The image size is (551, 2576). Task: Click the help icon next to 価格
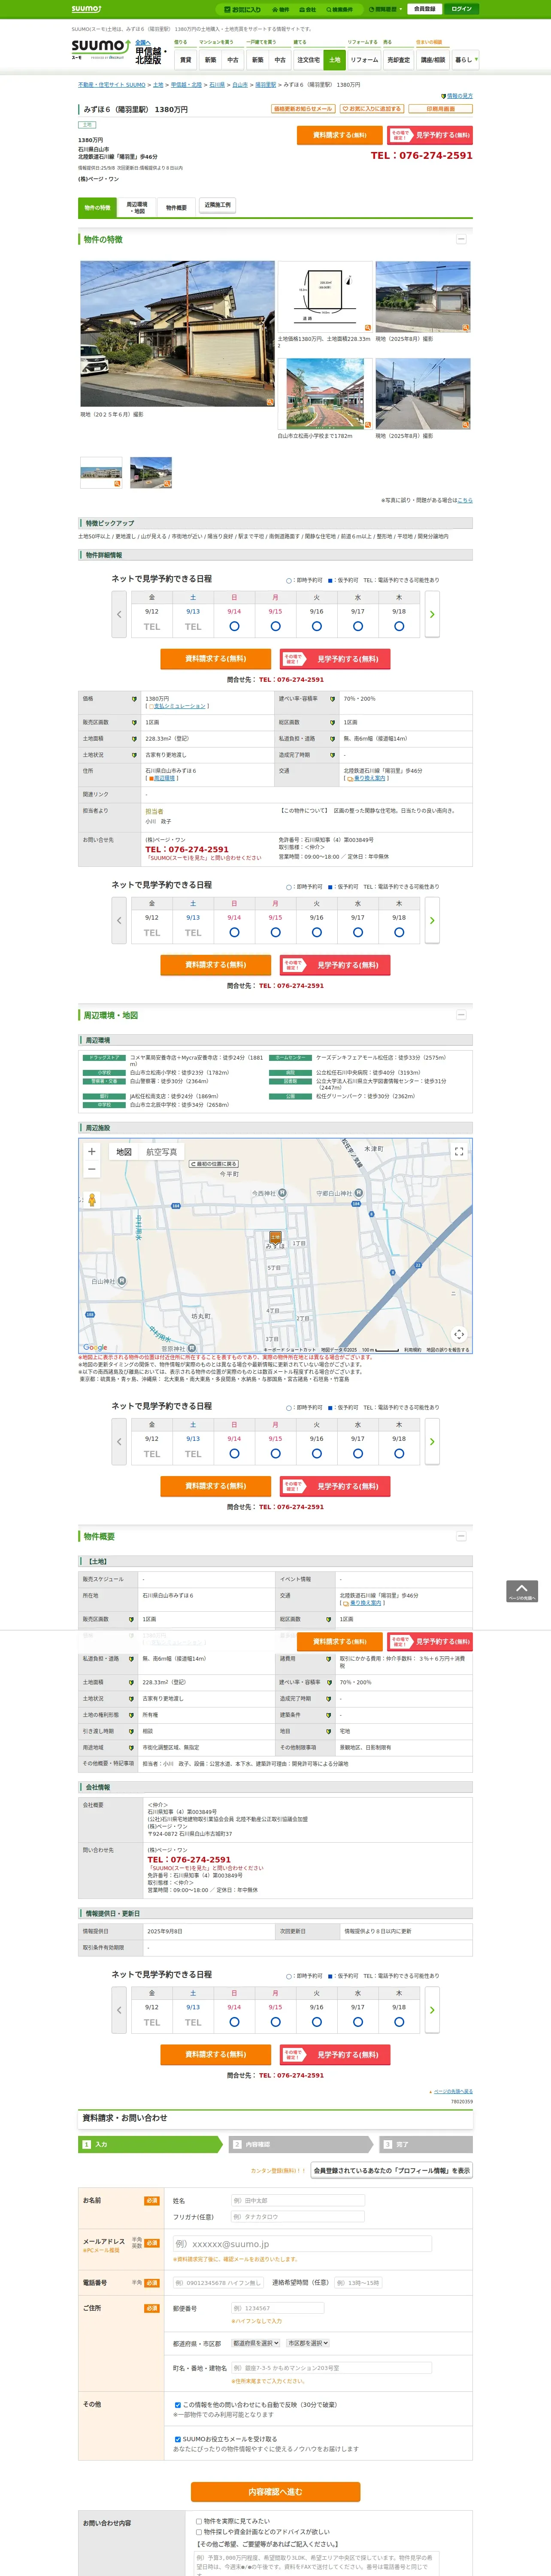click(134, 699)
